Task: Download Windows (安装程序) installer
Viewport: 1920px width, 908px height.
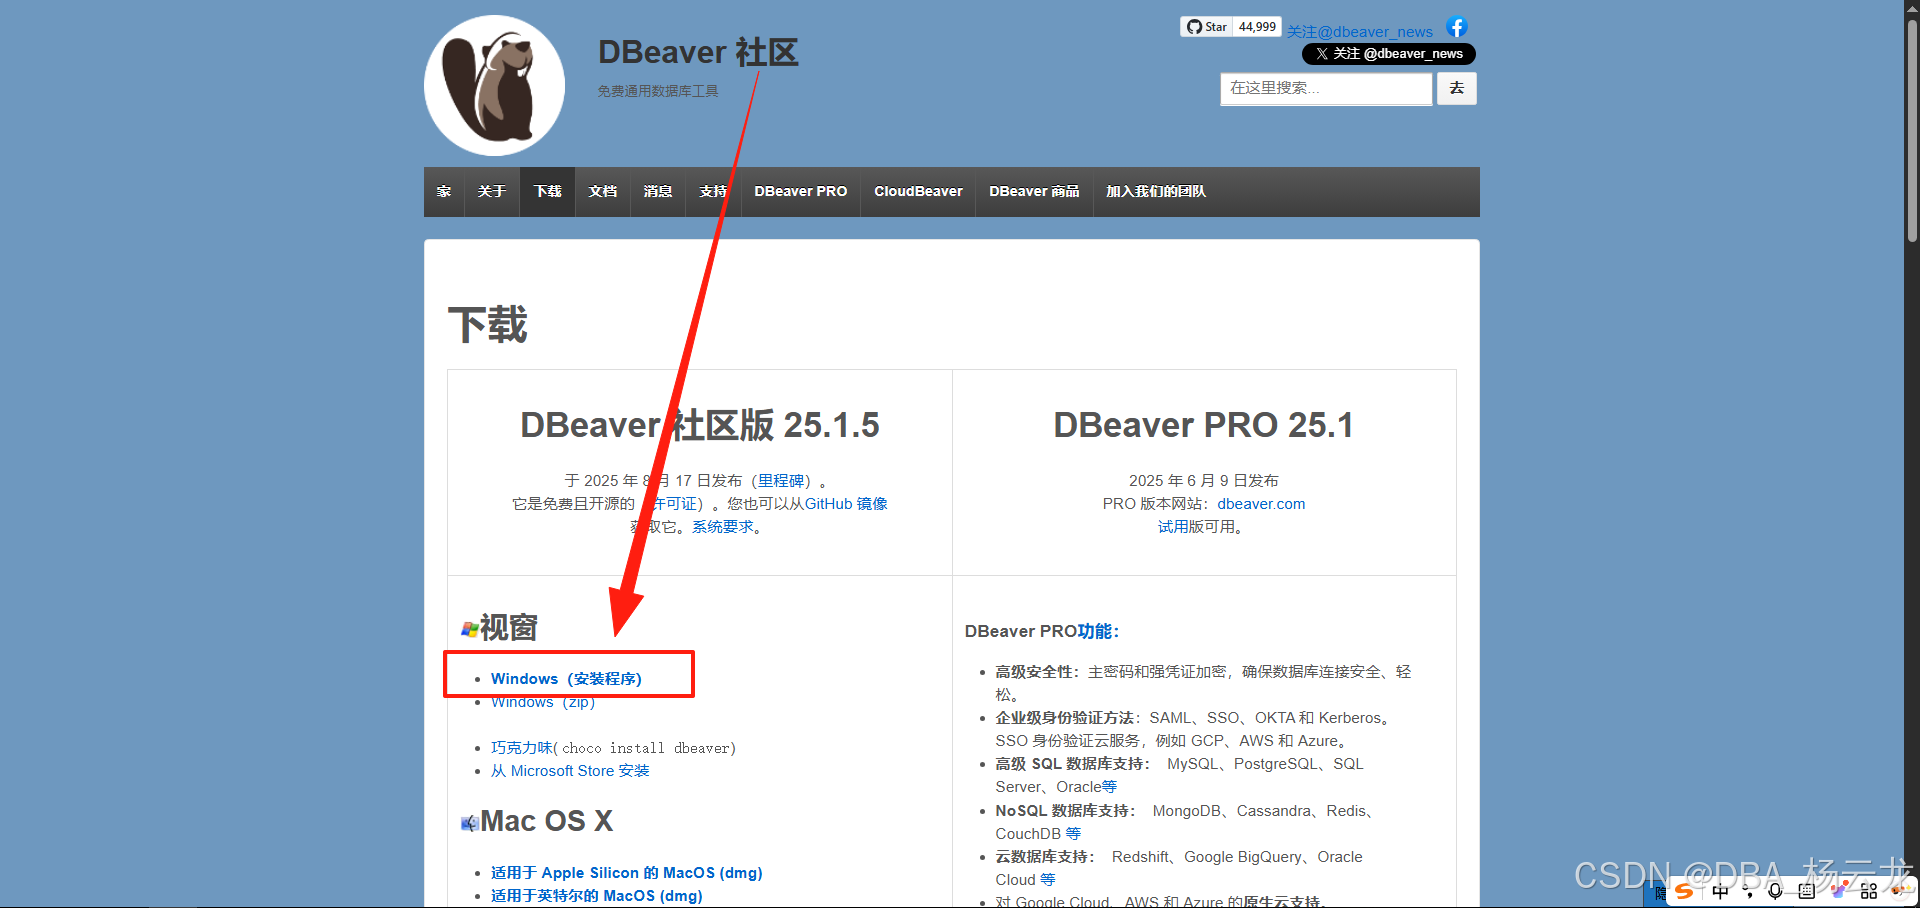Action: (x=566, y=679)
